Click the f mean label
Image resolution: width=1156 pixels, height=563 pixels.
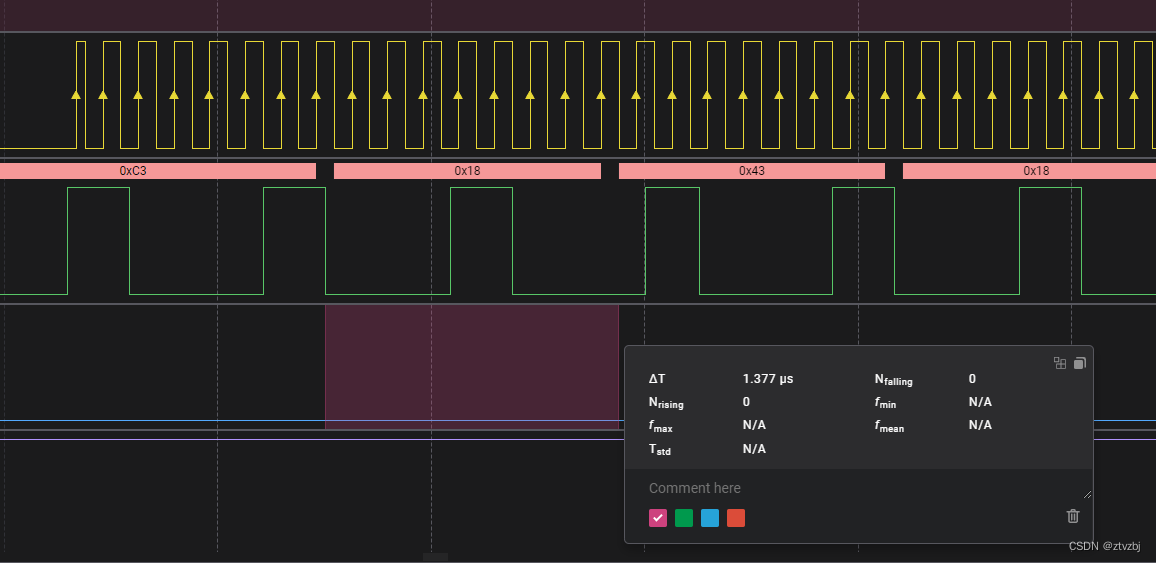pos(889,427)
